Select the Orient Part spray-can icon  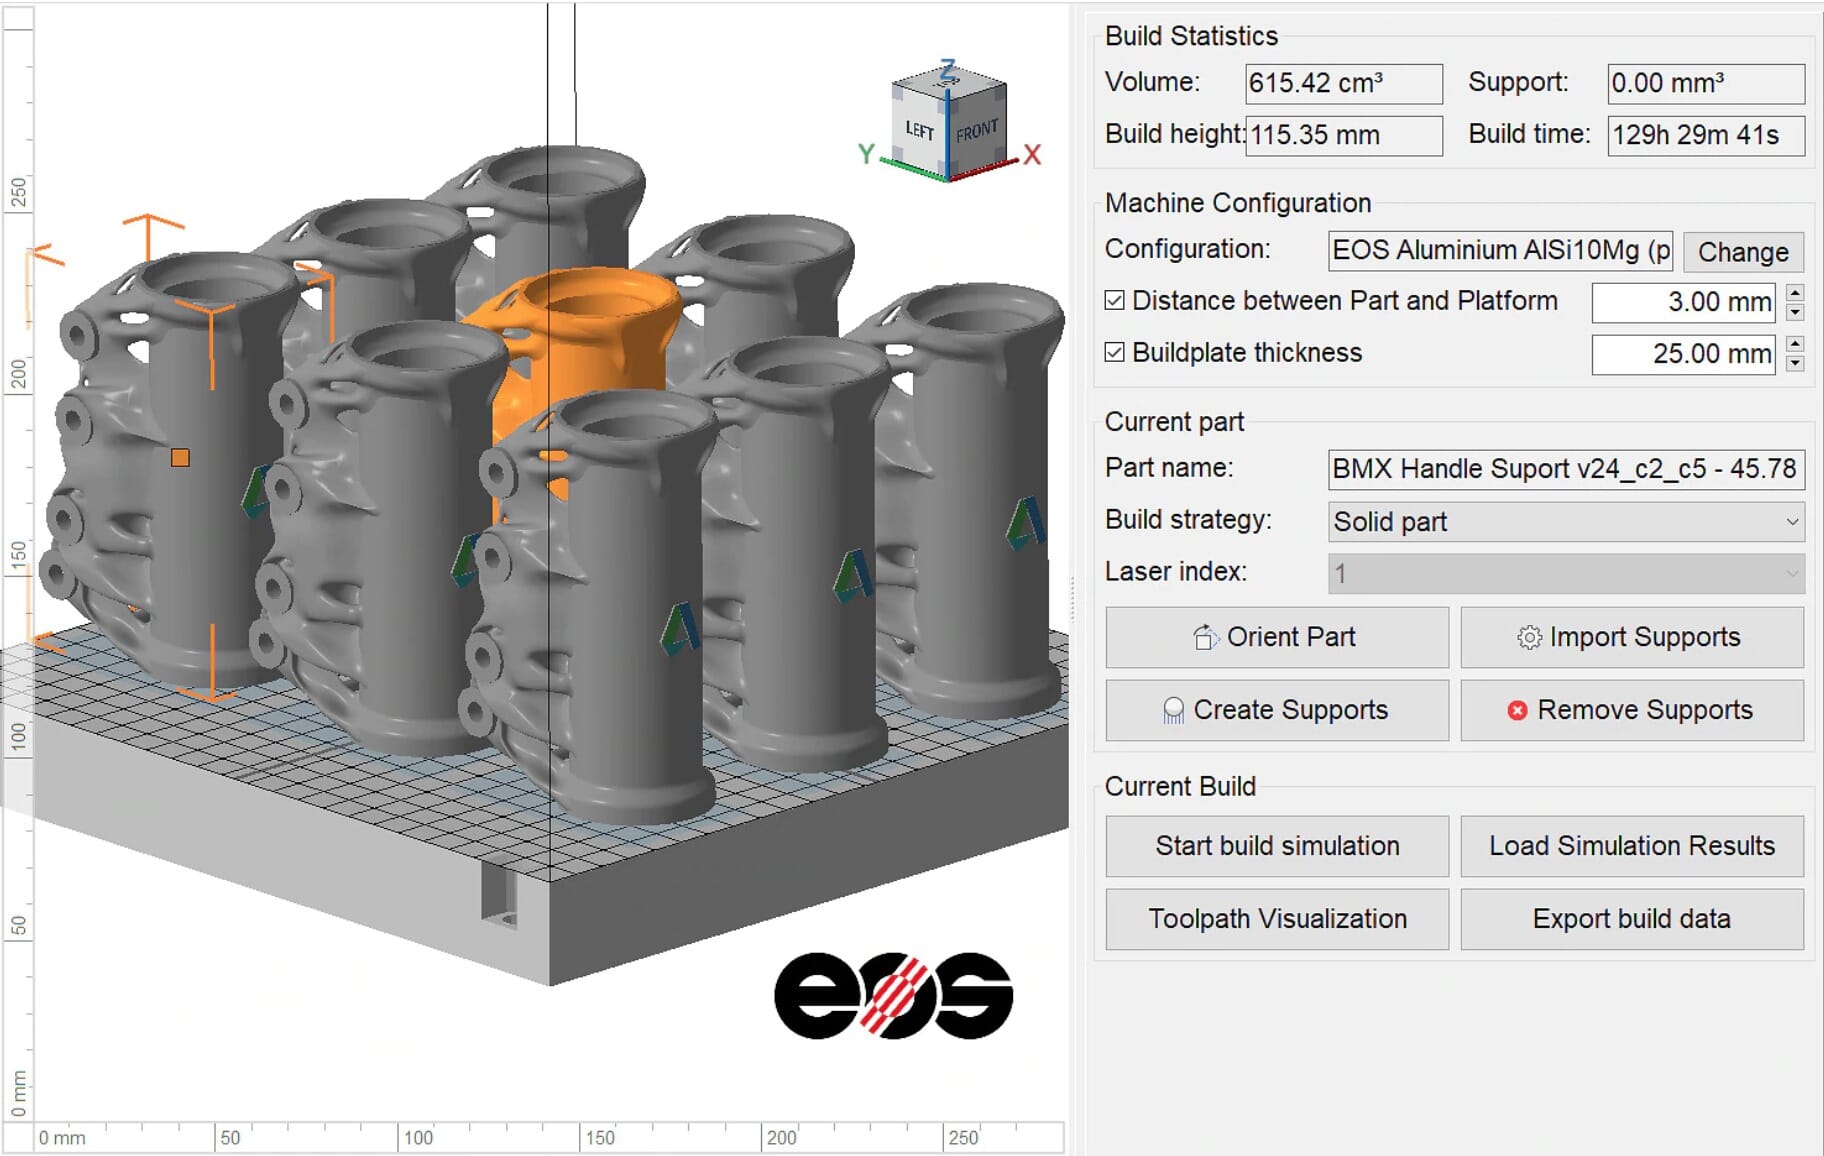point(1204,637)
